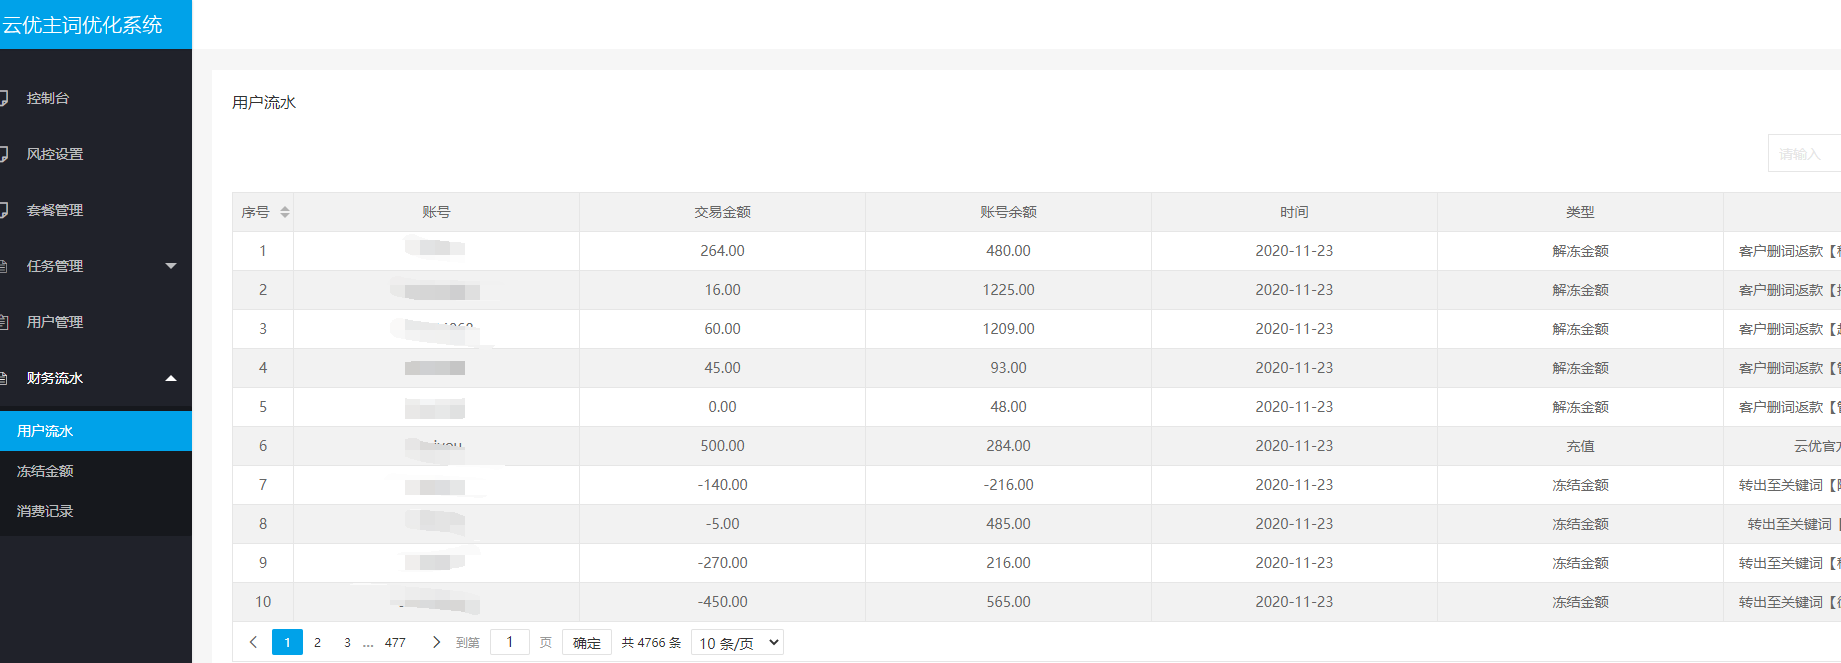Click the 账号 column header
The image size is (1841, 663).
436,212
